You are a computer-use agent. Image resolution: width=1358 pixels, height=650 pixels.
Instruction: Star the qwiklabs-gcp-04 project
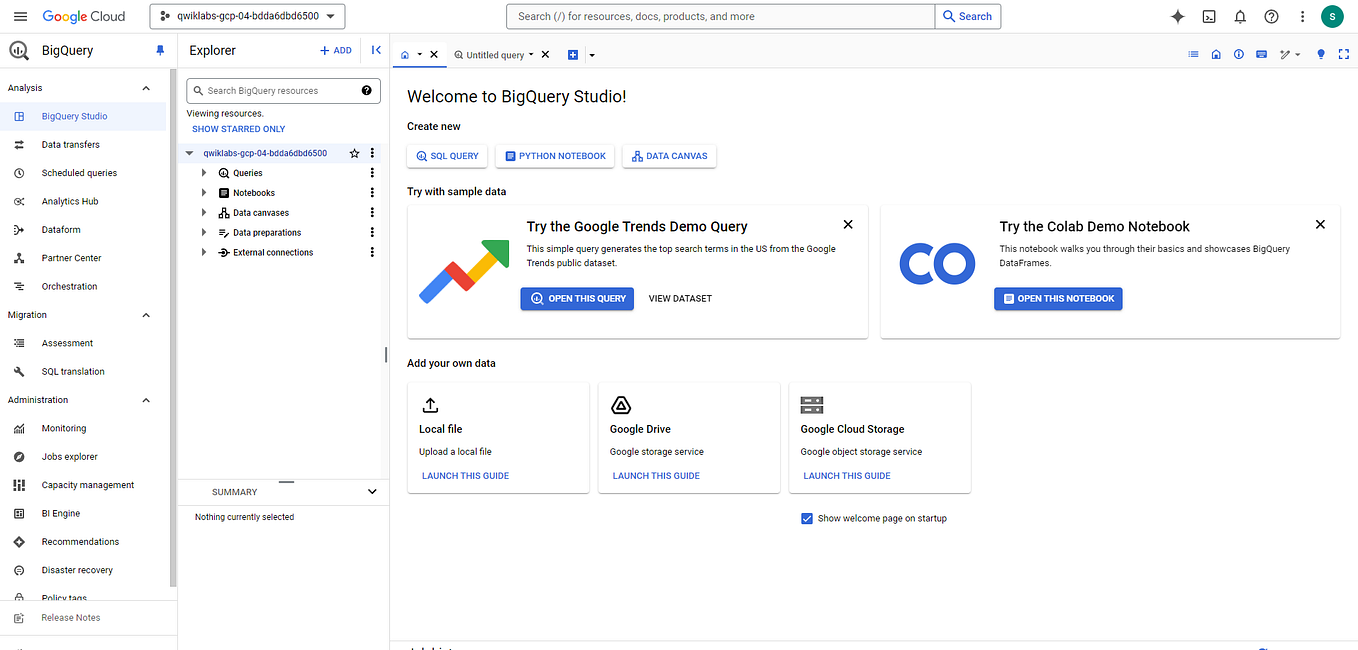[x=354, y=153]
